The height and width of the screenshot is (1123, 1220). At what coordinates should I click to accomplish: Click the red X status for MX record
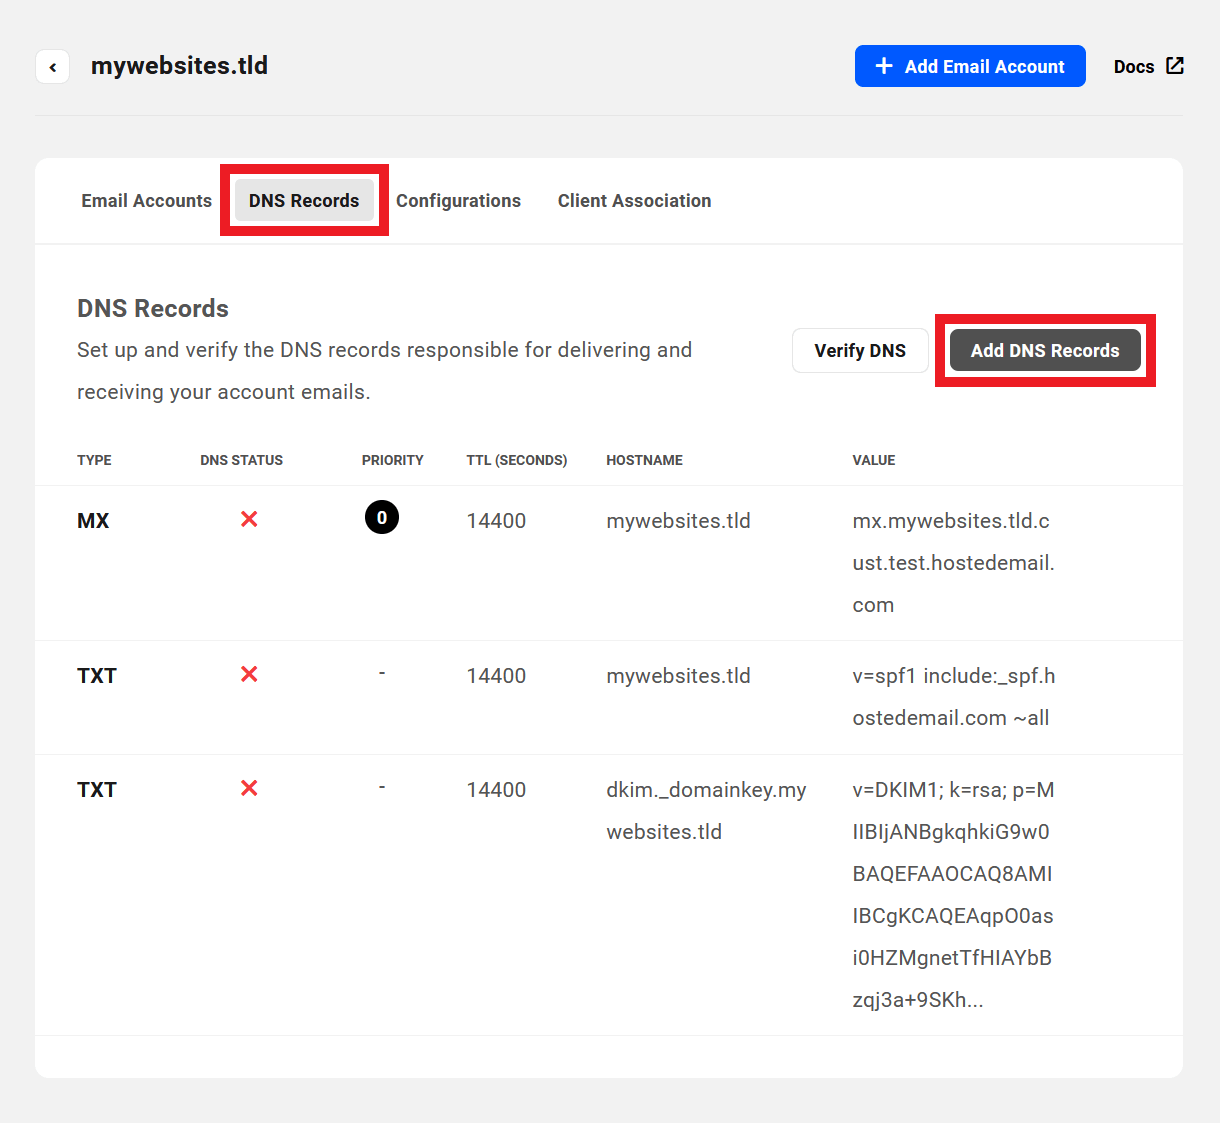pyautogui.click(x=249, y=519)
